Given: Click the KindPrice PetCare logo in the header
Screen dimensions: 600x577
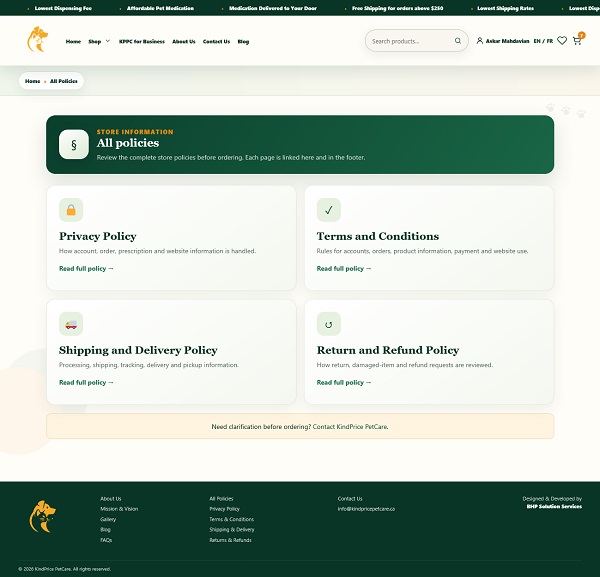Looking at the screenshot, I should (38, 39).
